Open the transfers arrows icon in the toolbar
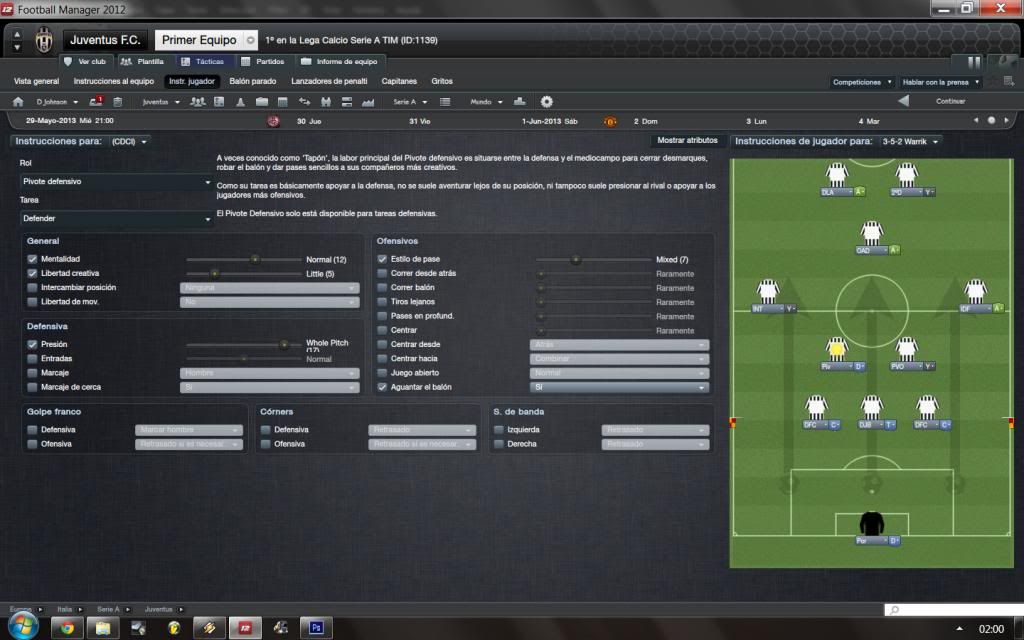The image size is (1024, 640). pyautogui.click(x=304, y=102)
